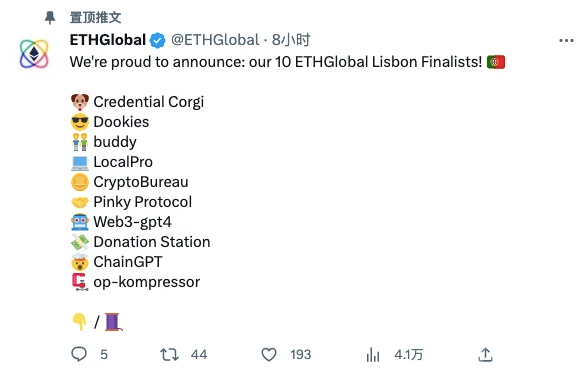This screenshot has width=586, height=379.
Task: Click the 8小时 timestamp
Action: tap(291, 40)
